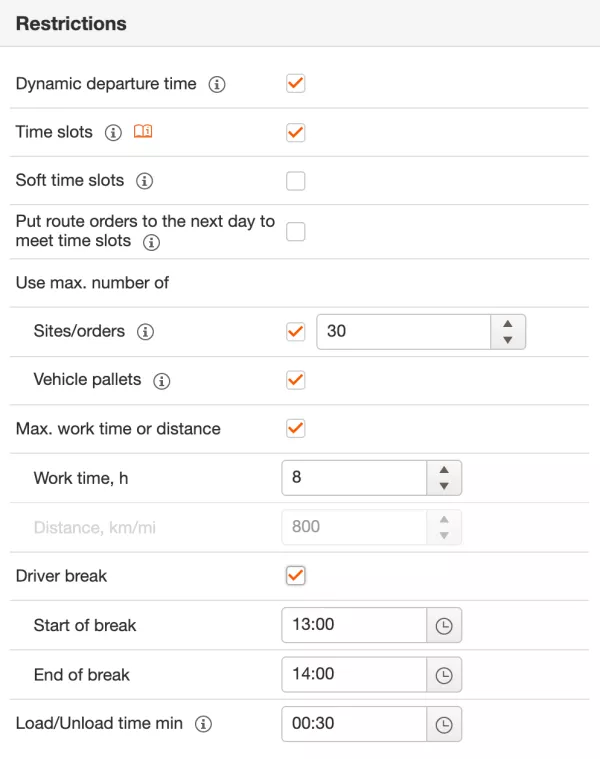Decrease Sites/orders value with down arrow
Viewport: 600px width, 759px height.
point(508,340)
